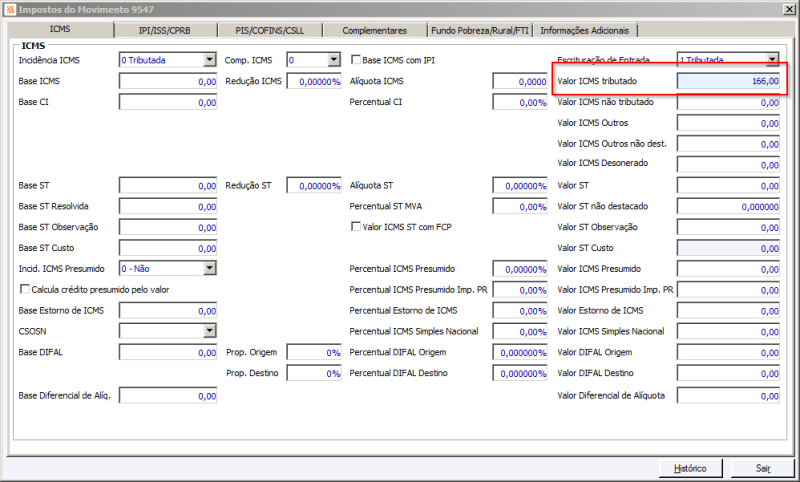This screenshot has height=482, width=800.
Task: Edit Base ST Custo field
Action: point(168,248)
